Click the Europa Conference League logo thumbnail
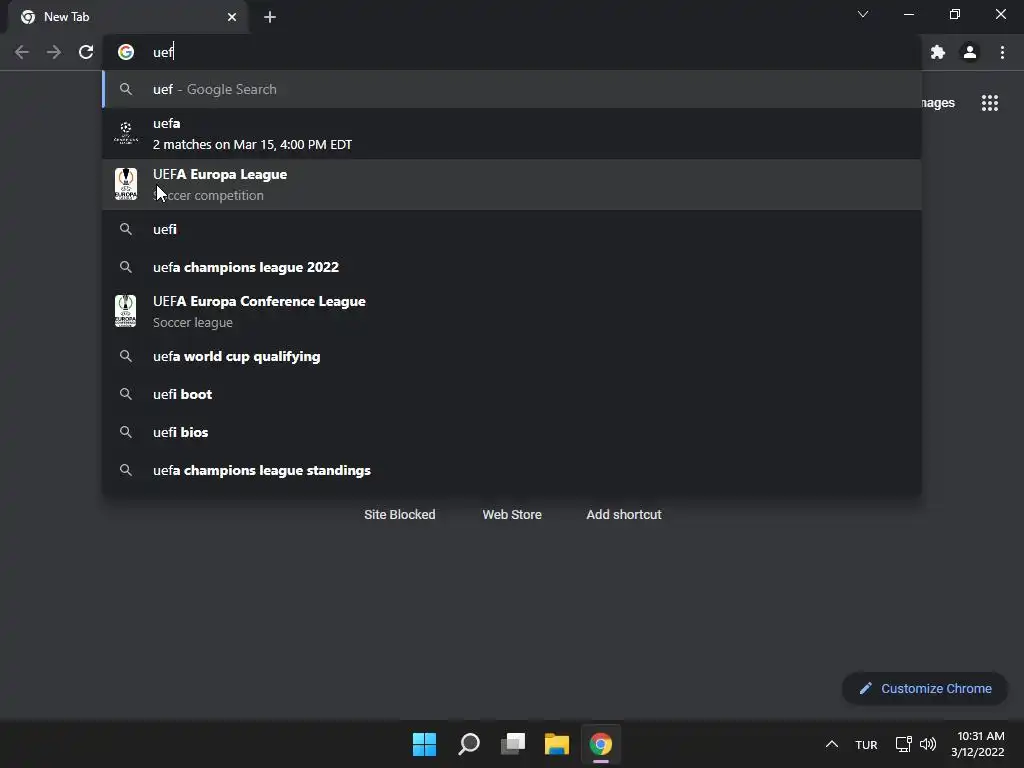1024x768 pixels. click(x=126, y=311)
